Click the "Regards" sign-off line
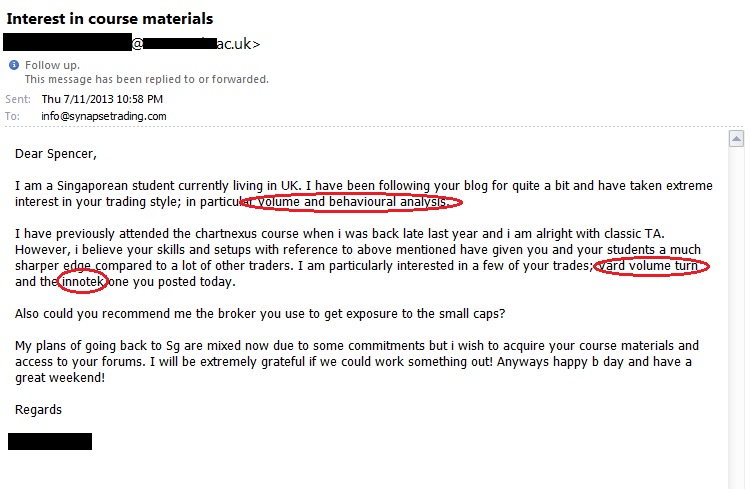This screenshot has height=489, width=750. point(39,410)
